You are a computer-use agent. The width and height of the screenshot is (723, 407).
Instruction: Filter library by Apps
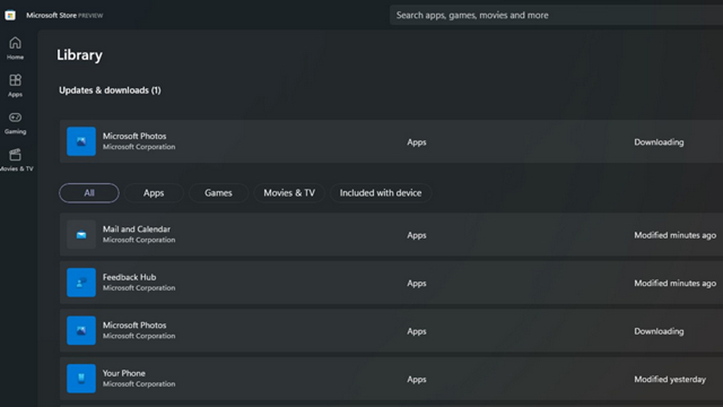coord(153,193)
